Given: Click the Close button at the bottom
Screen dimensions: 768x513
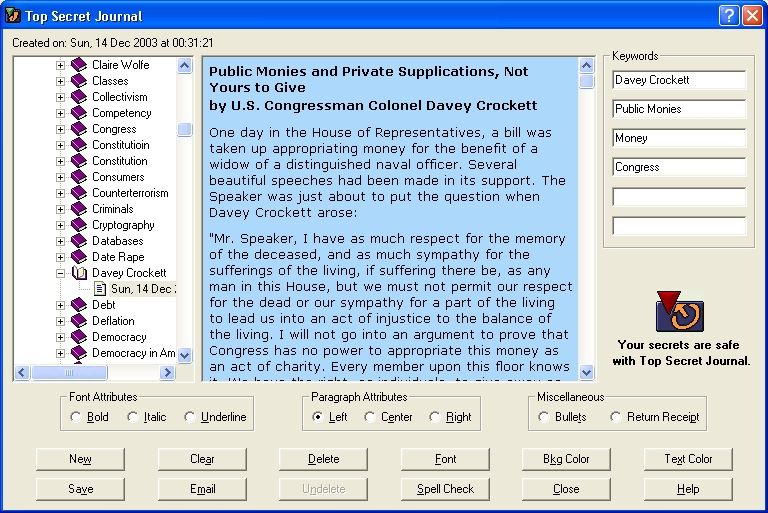Looking at the screenshot, I should point(566,489).
